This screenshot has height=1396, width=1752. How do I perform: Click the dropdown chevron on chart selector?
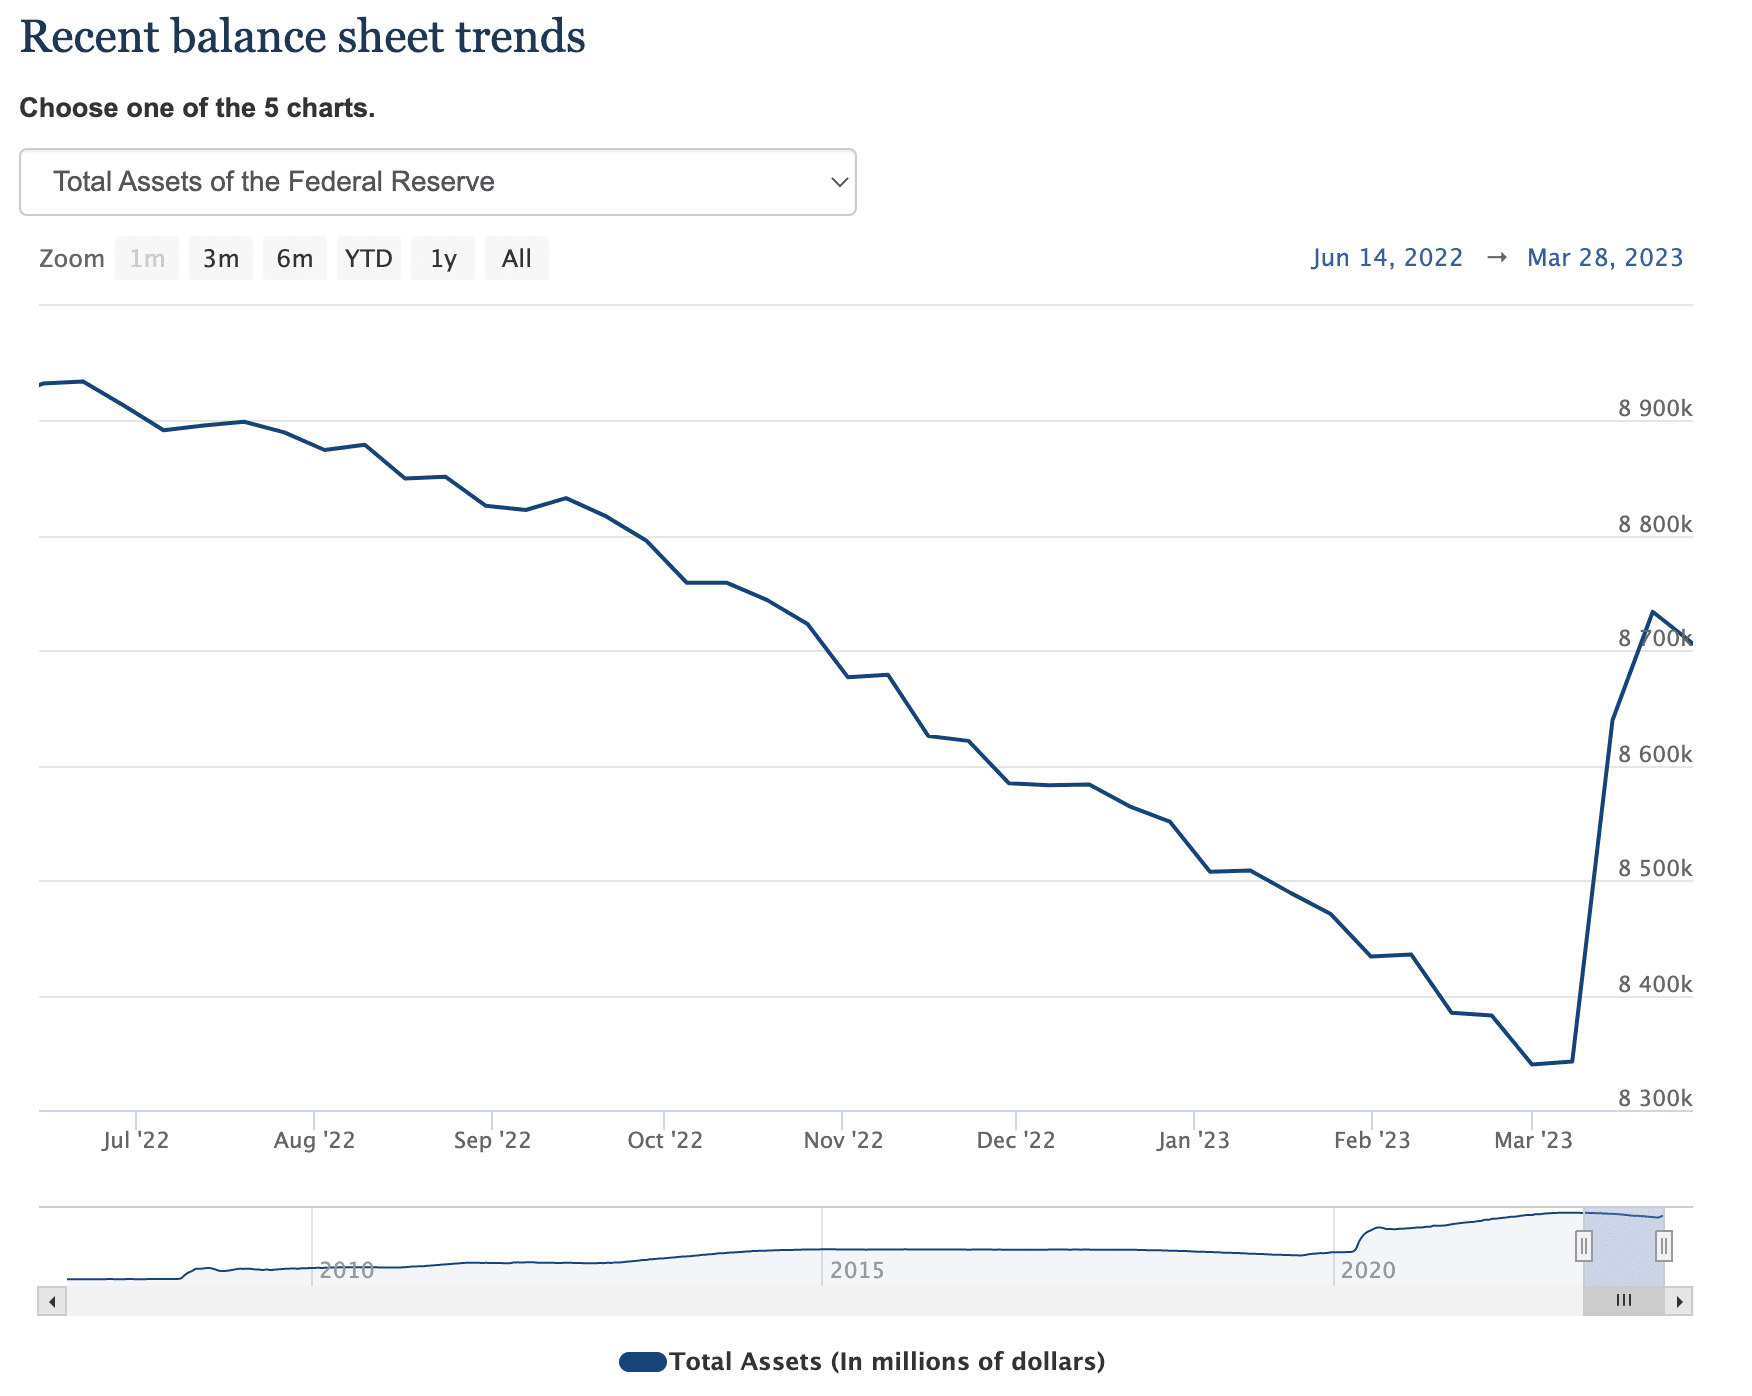(838, 182)
